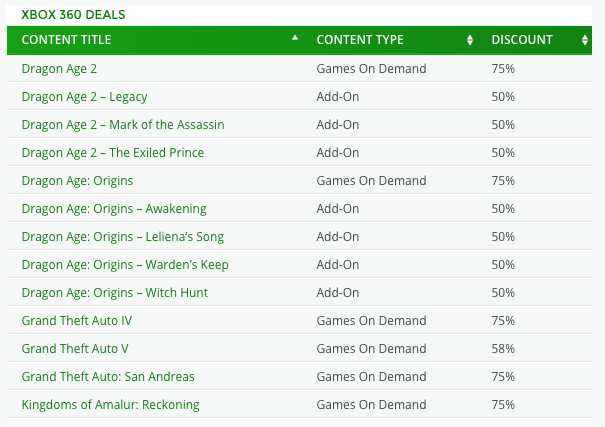
Task: Select the Discount column header
Action: coord(522,40)
